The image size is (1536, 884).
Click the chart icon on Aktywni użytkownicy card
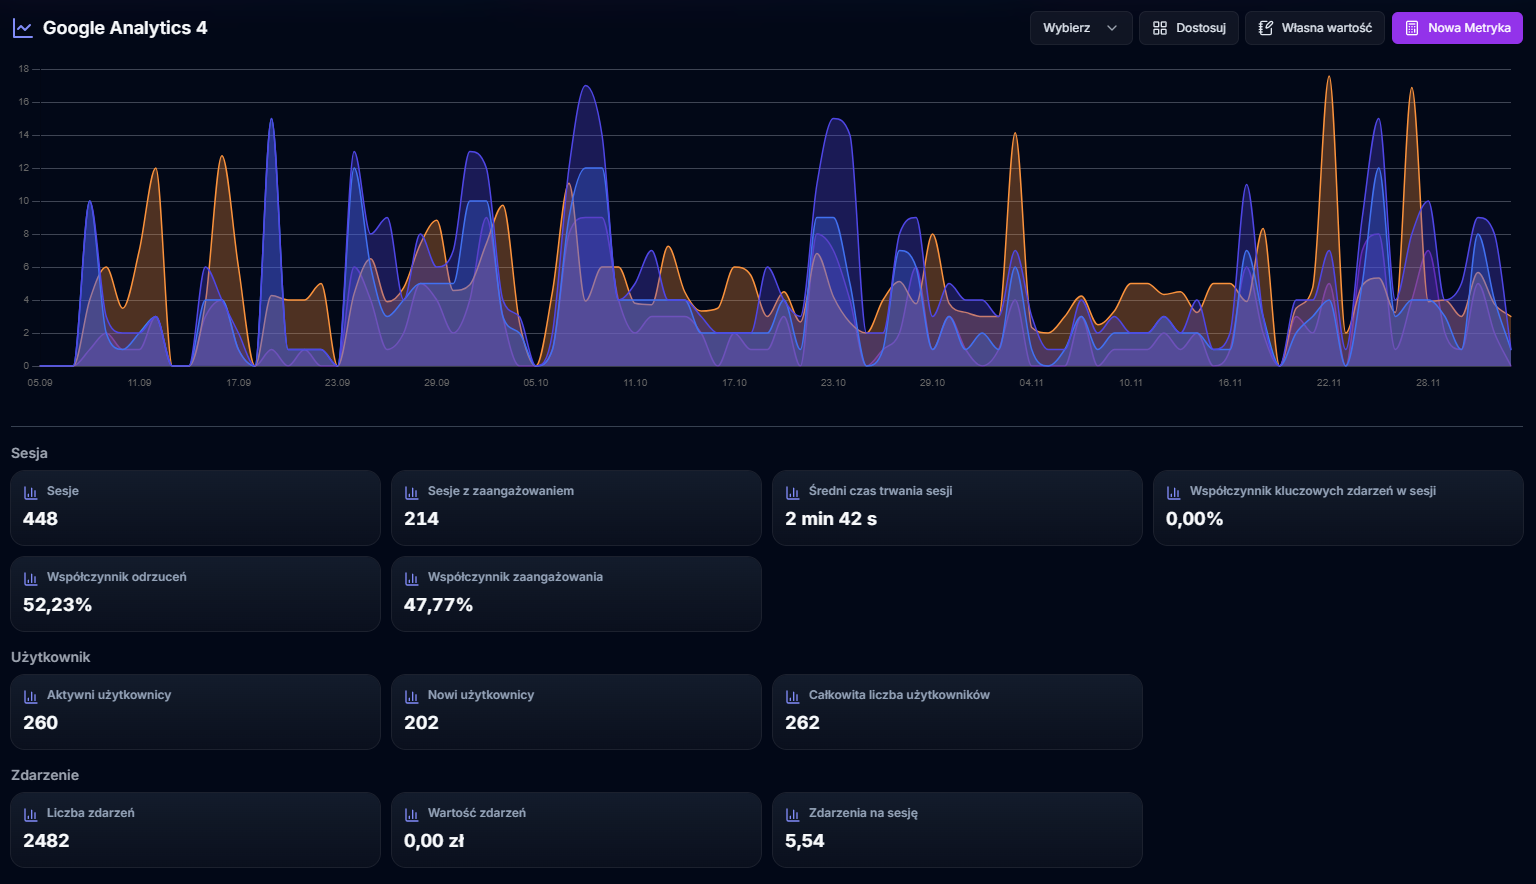pyautogui.click(x=28, y=694)
